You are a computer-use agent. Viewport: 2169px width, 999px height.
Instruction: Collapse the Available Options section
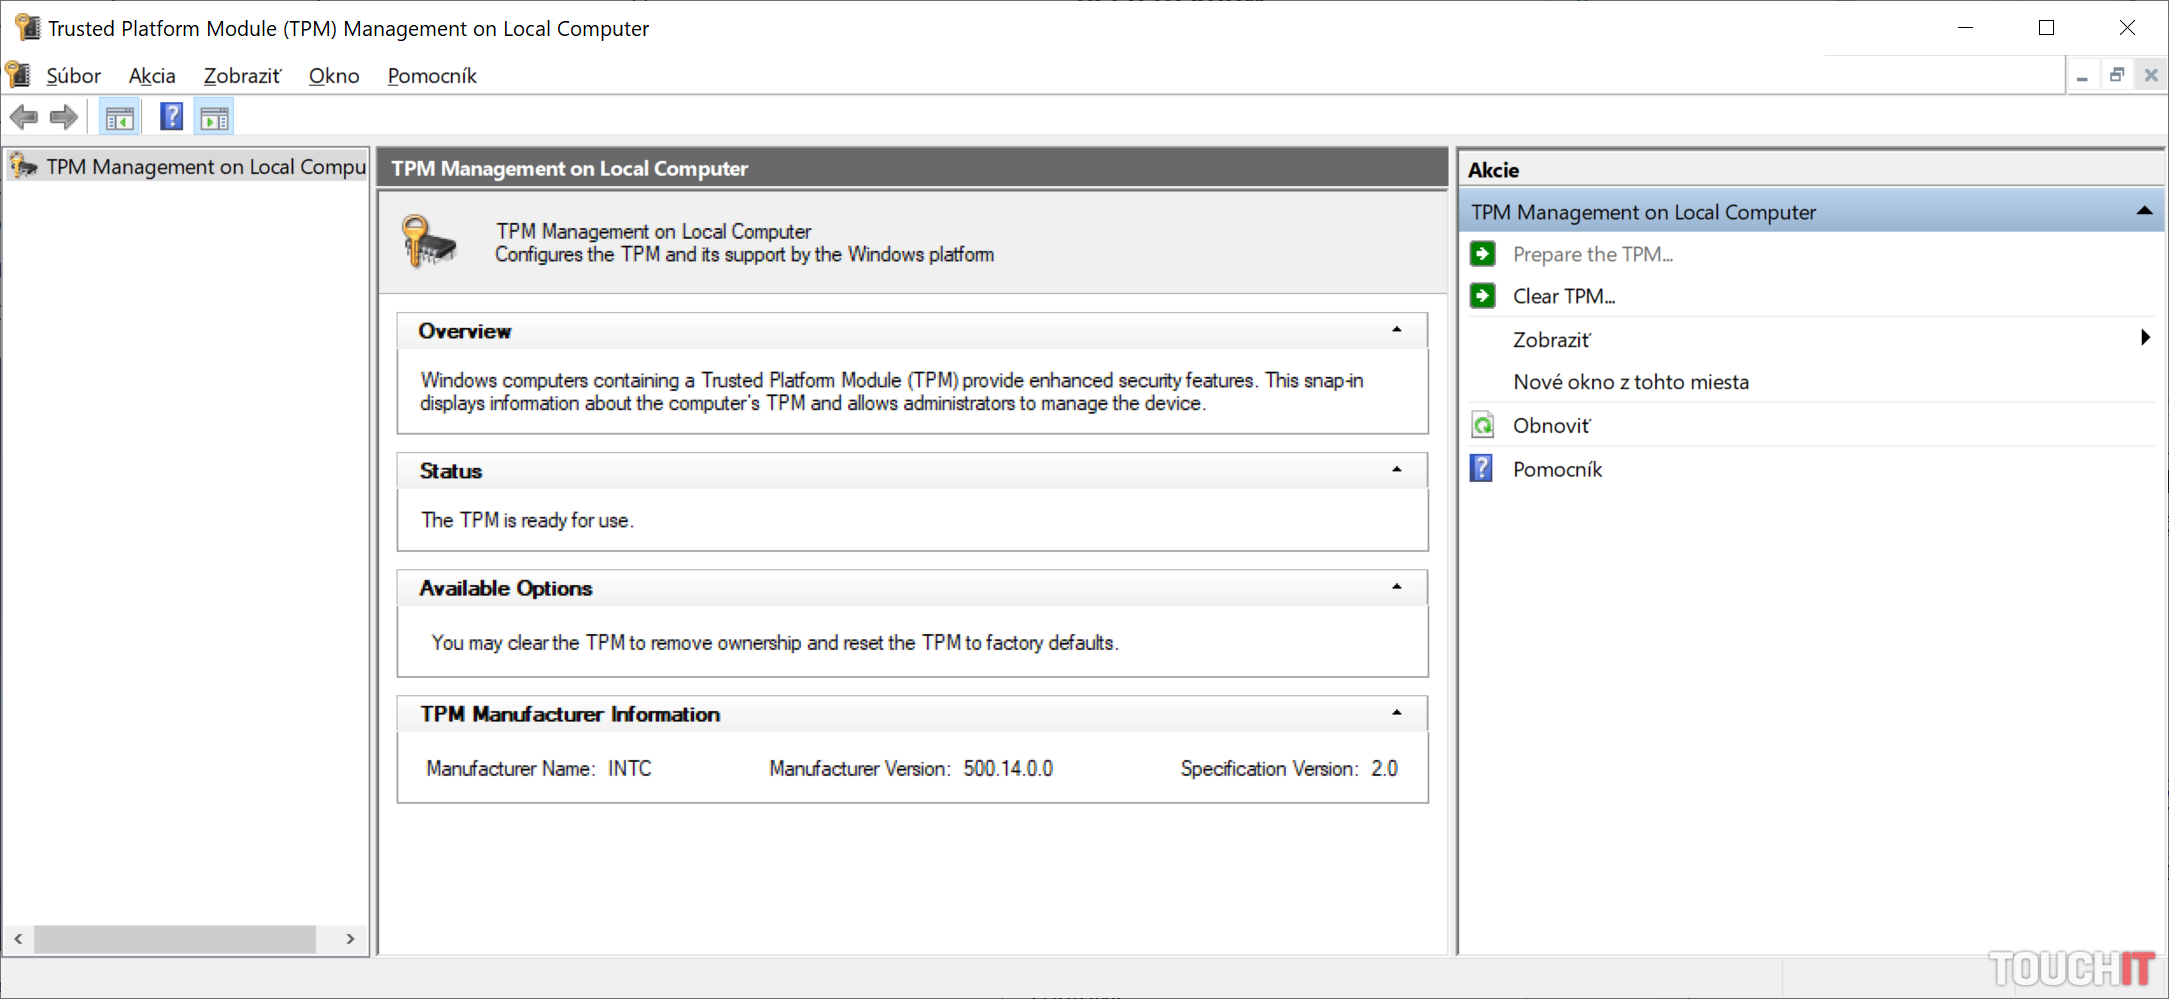tap(1396, 587)
